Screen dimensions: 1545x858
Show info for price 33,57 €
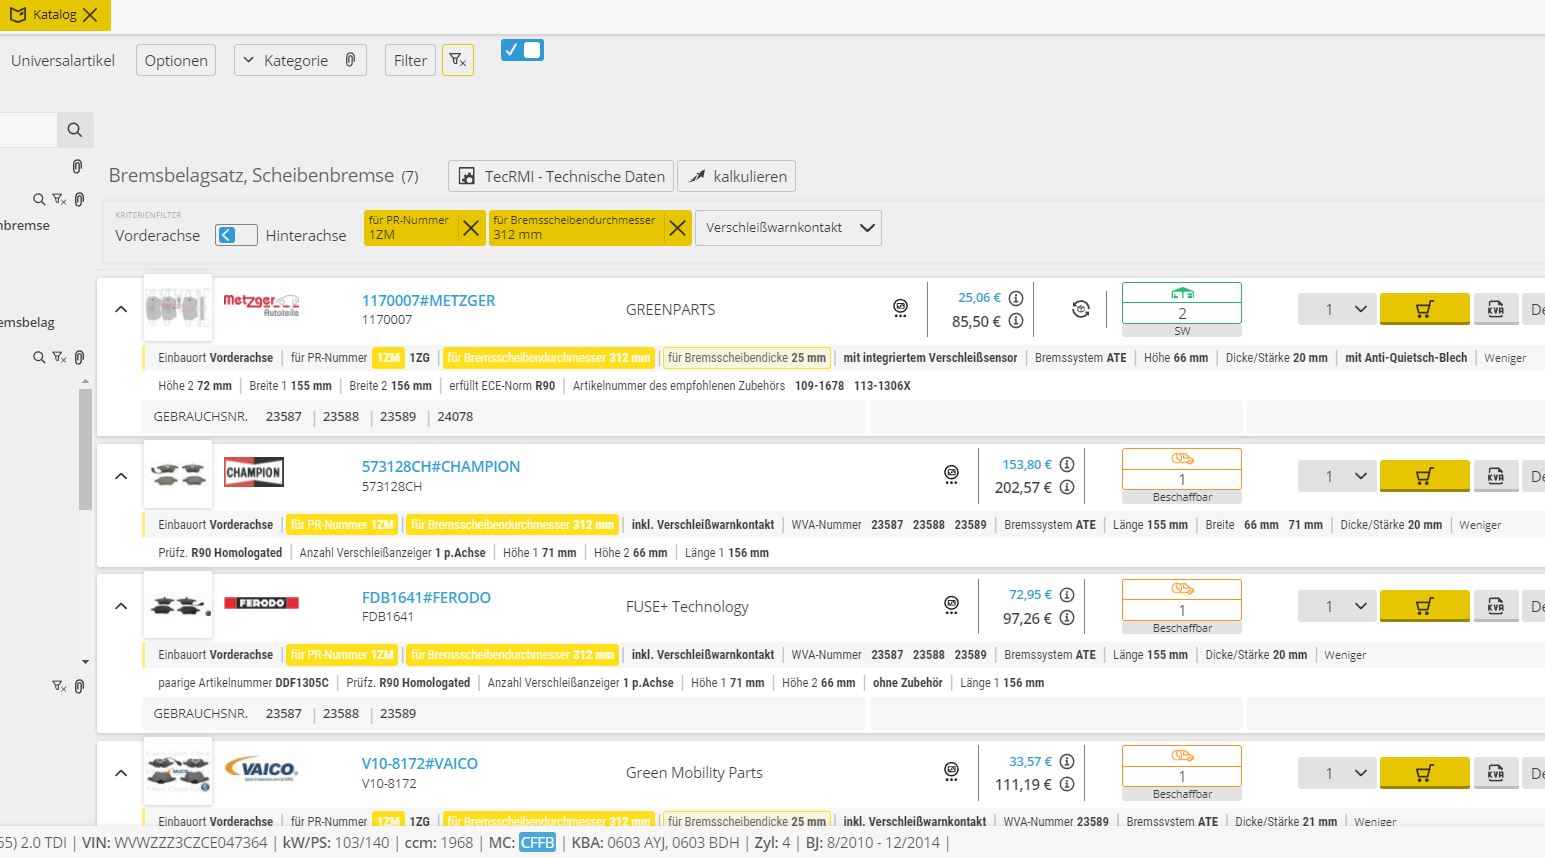1067,761
